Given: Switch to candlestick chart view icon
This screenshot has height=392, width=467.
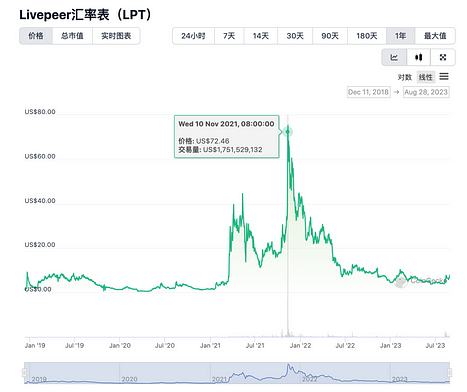Looking at the screenshot, I should point(419,57).
